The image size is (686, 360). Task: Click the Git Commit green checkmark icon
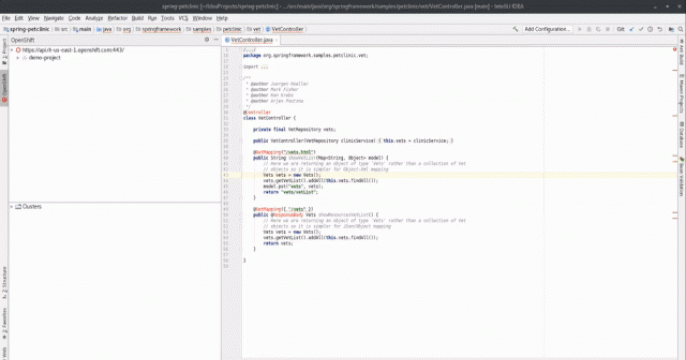(x=641, y=29)
